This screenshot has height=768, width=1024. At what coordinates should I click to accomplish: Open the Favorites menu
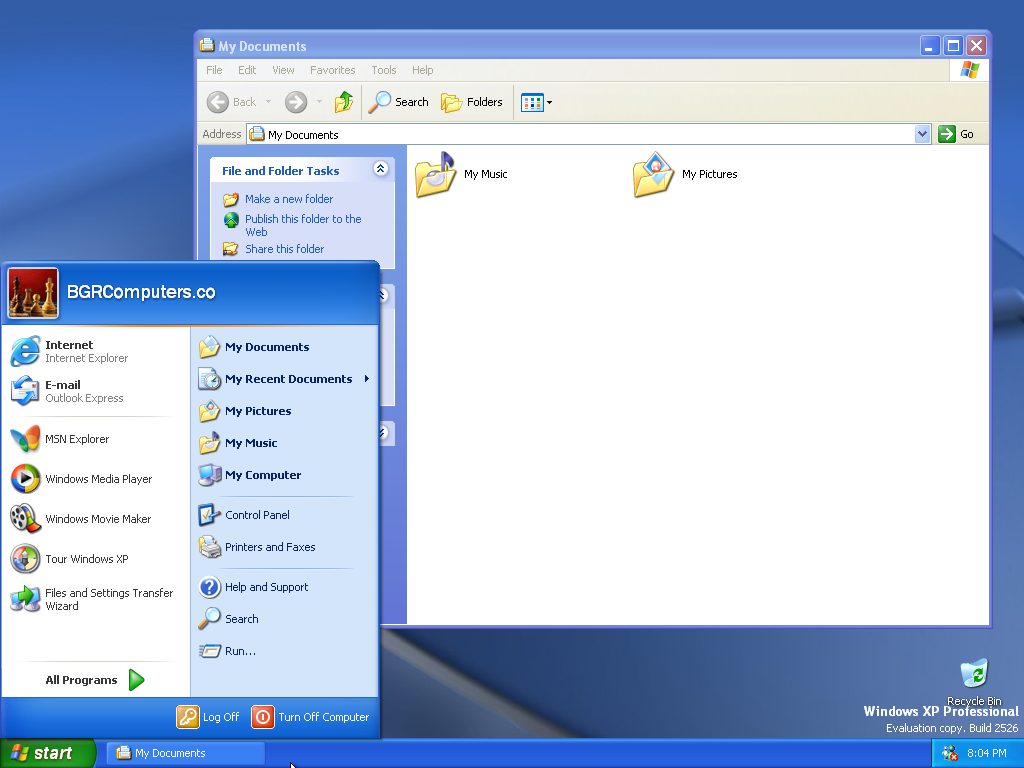332,70
